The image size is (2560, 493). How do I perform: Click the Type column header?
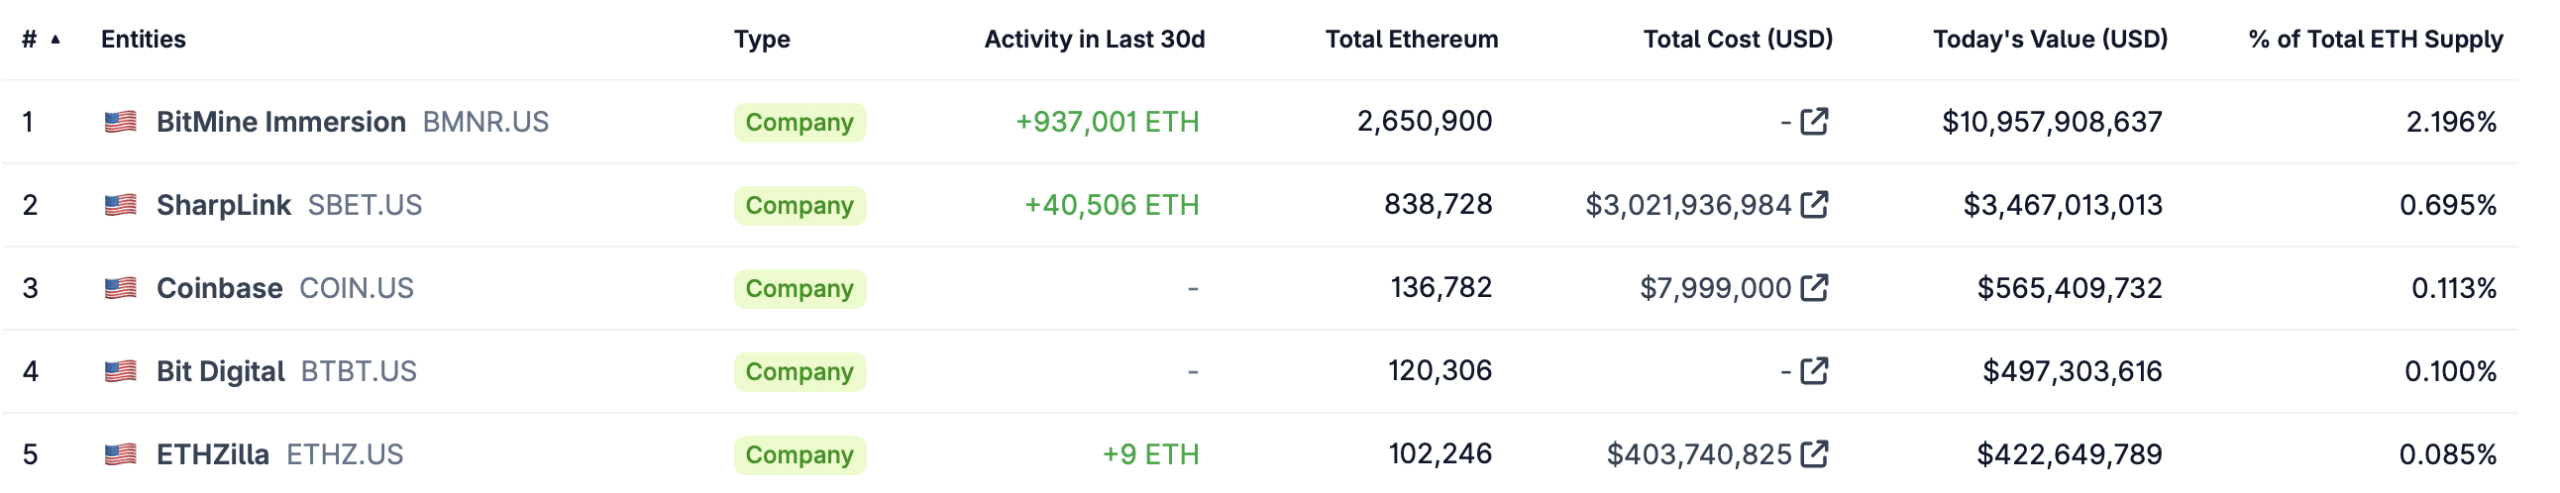click(x=761, y=39)
